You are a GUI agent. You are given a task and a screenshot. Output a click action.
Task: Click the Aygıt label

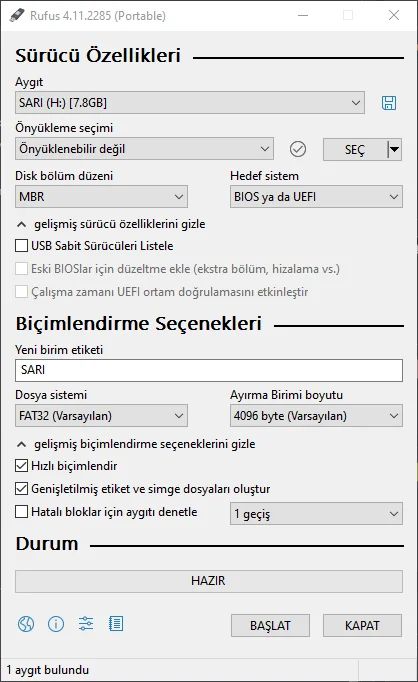click(29, 82)
